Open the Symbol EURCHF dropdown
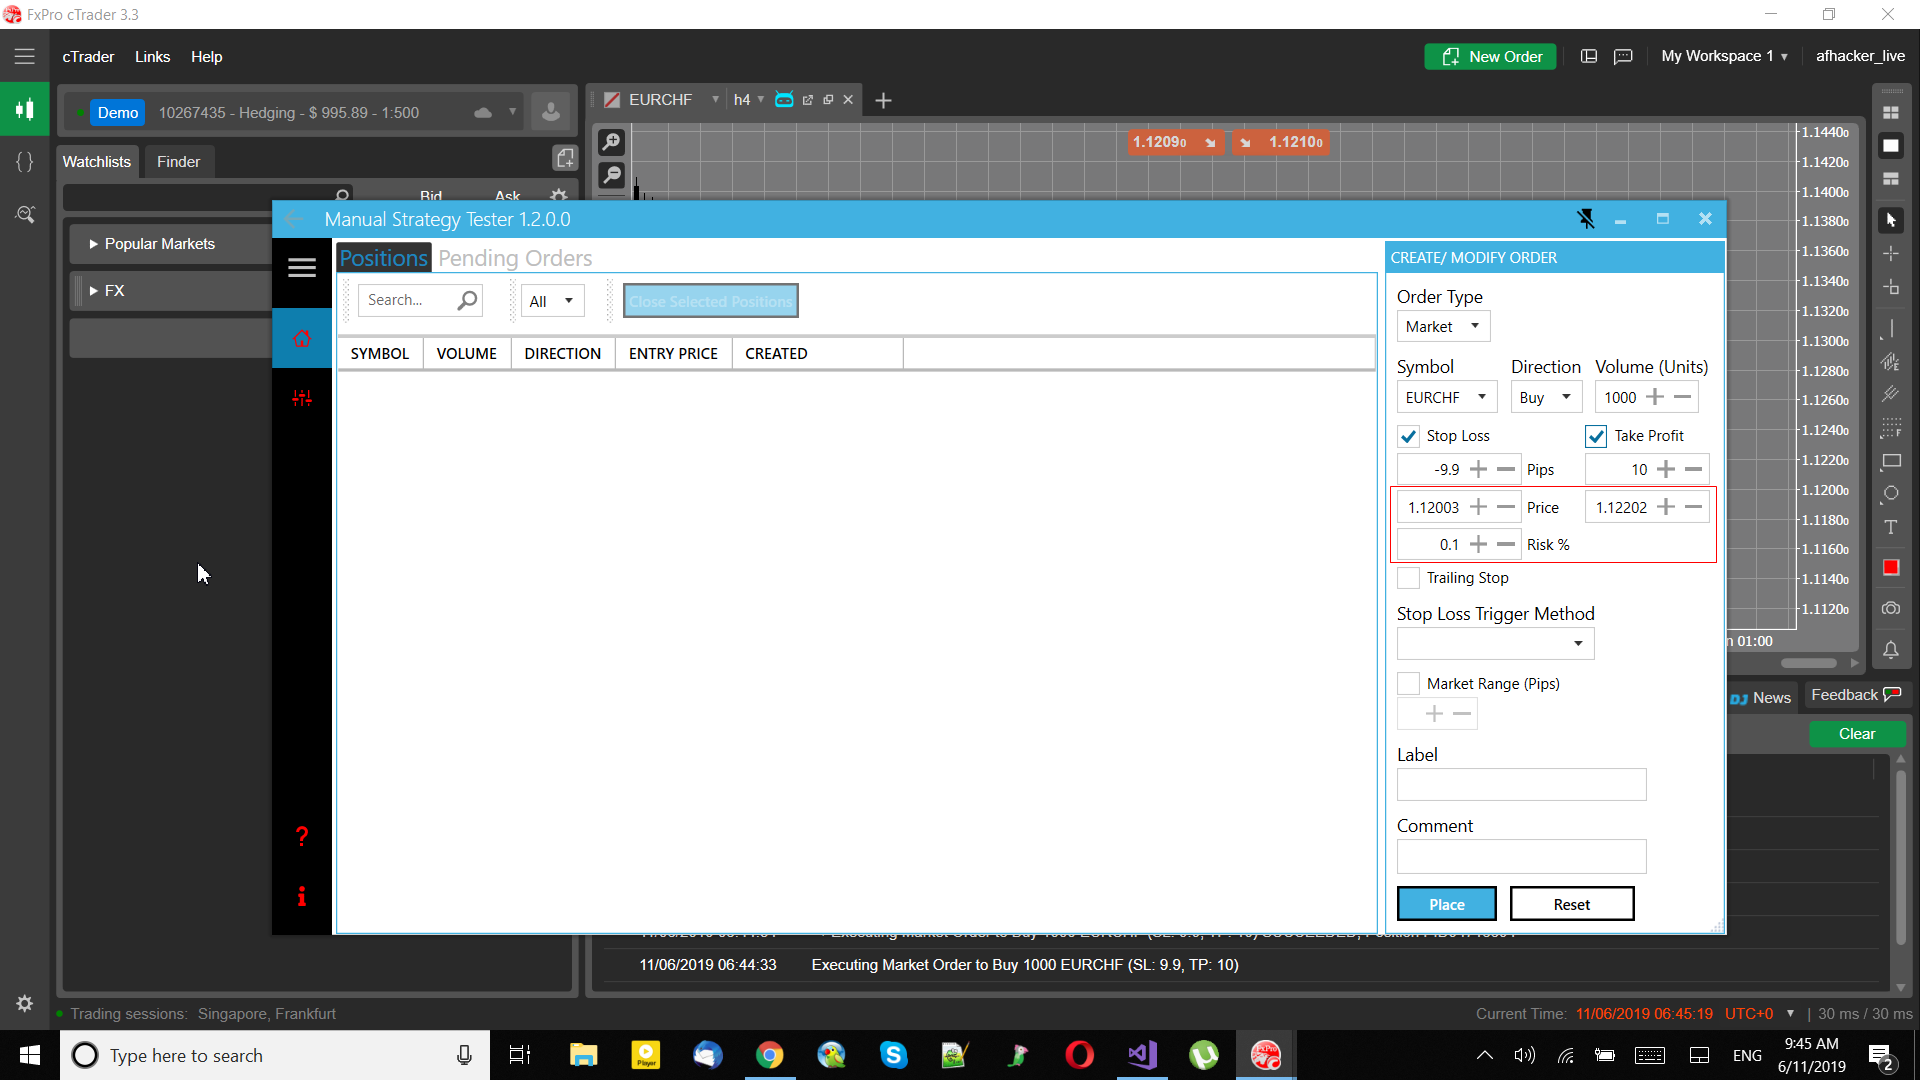 coord(1446,397)
